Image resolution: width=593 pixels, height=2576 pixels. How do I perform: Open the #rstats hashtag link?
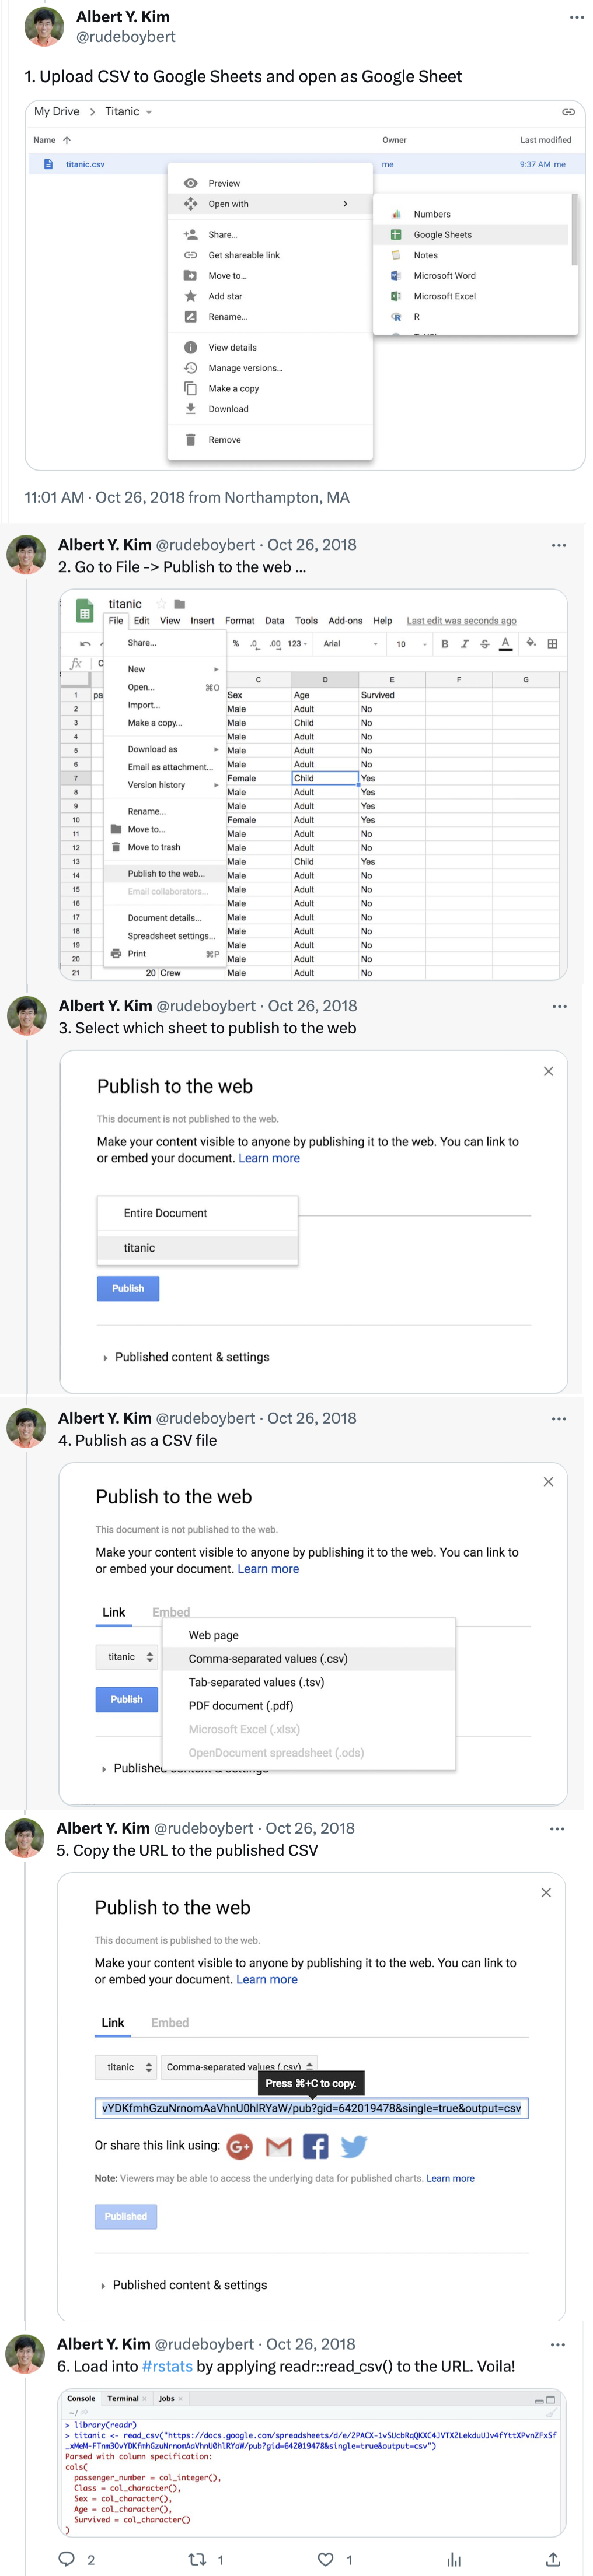point(167,2365)
